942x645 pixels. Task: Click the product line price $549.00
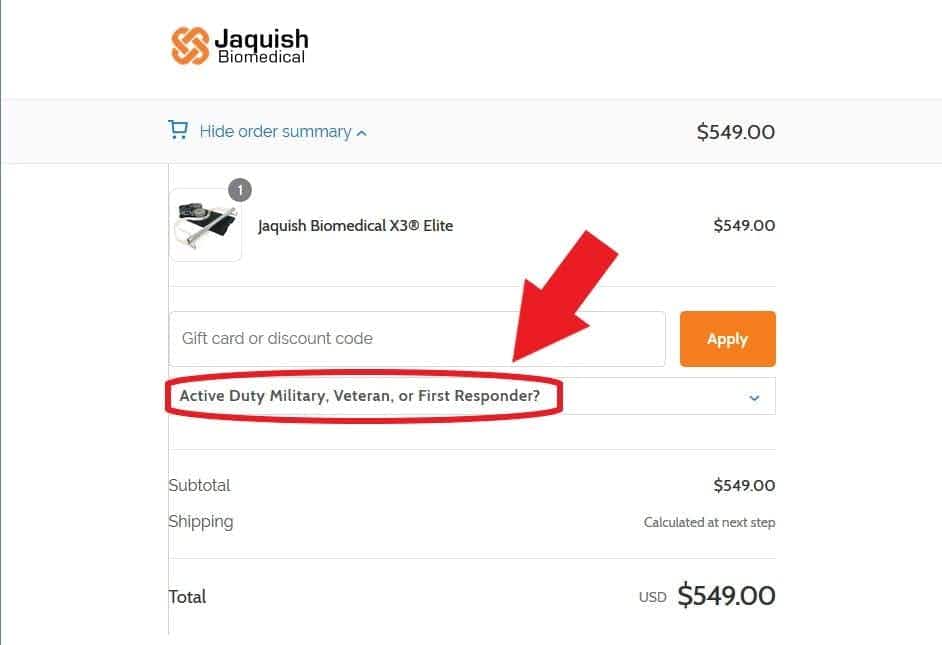[743, 226]
